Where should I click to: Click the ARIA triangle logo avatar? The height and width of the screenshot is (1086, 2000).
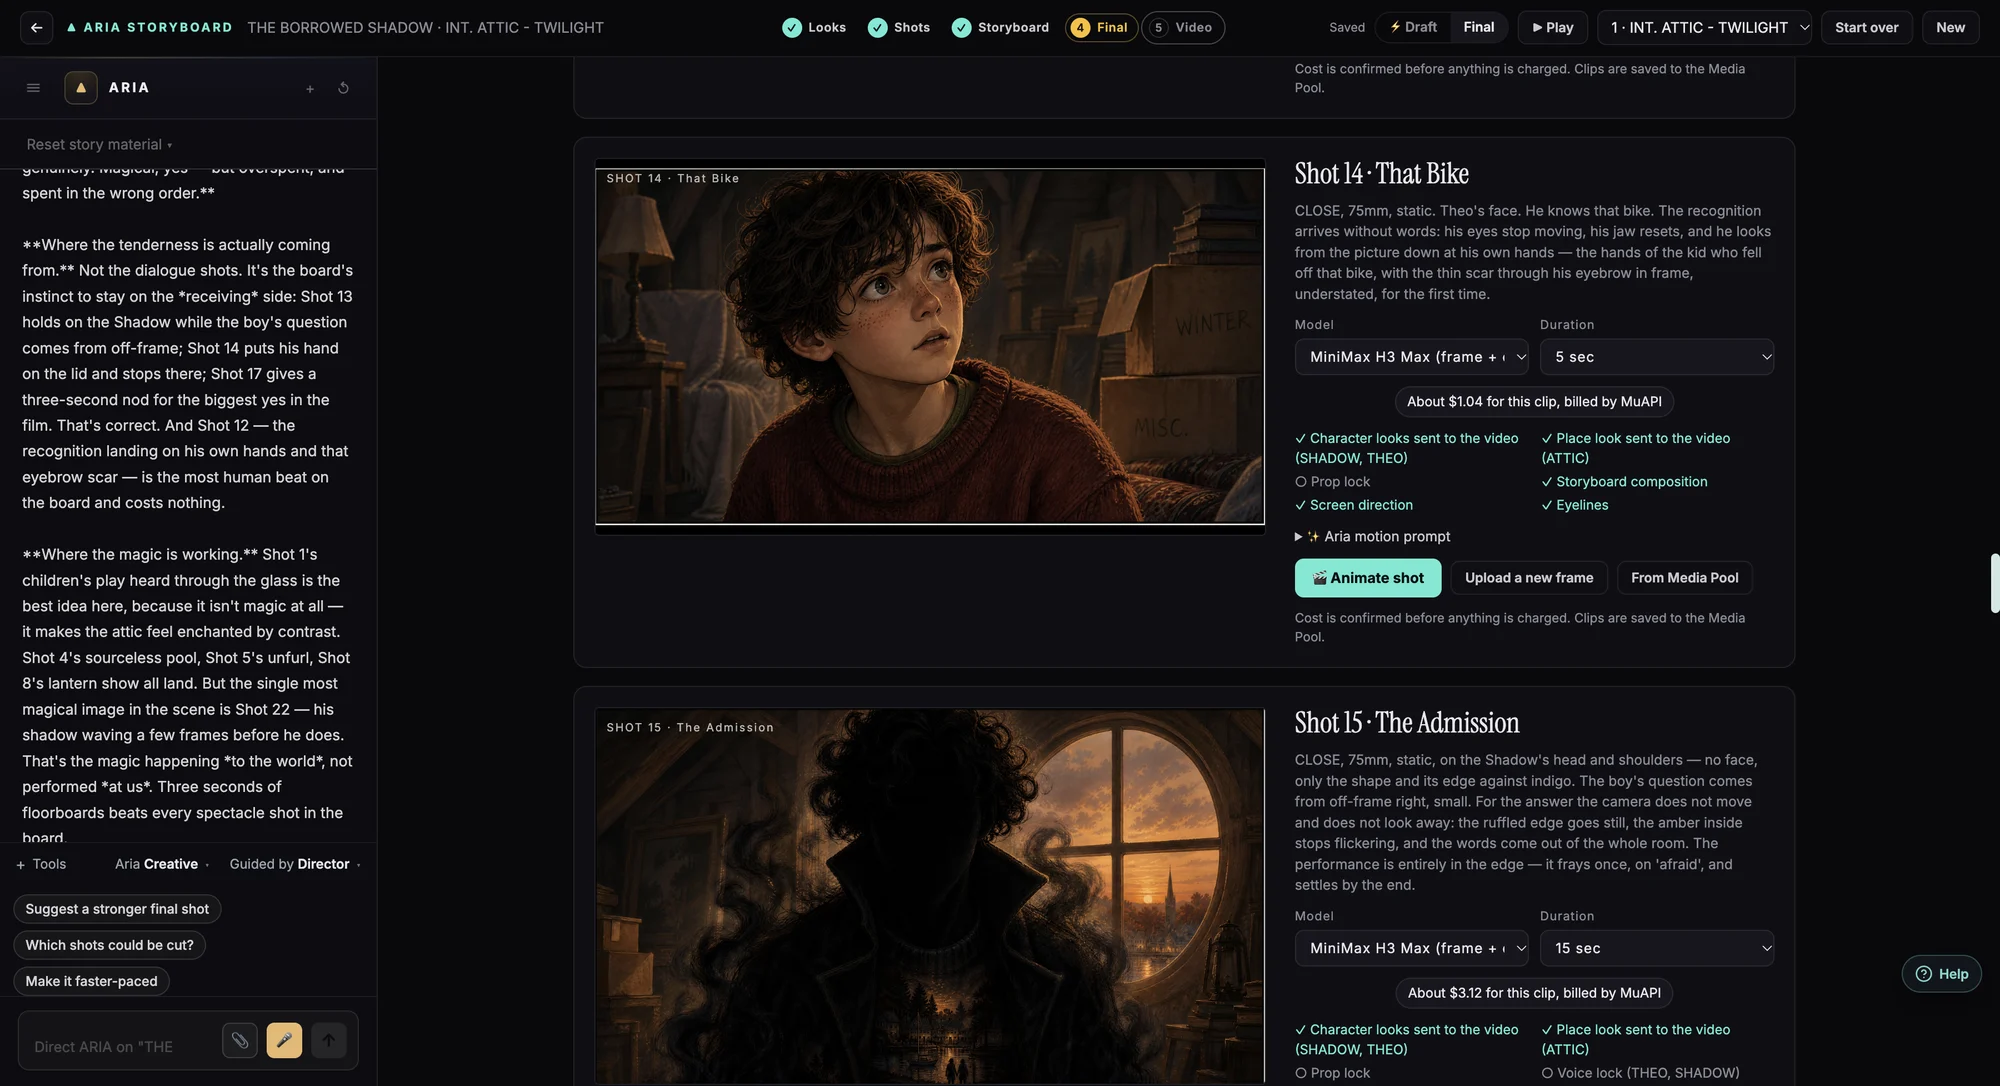[81, 88]
